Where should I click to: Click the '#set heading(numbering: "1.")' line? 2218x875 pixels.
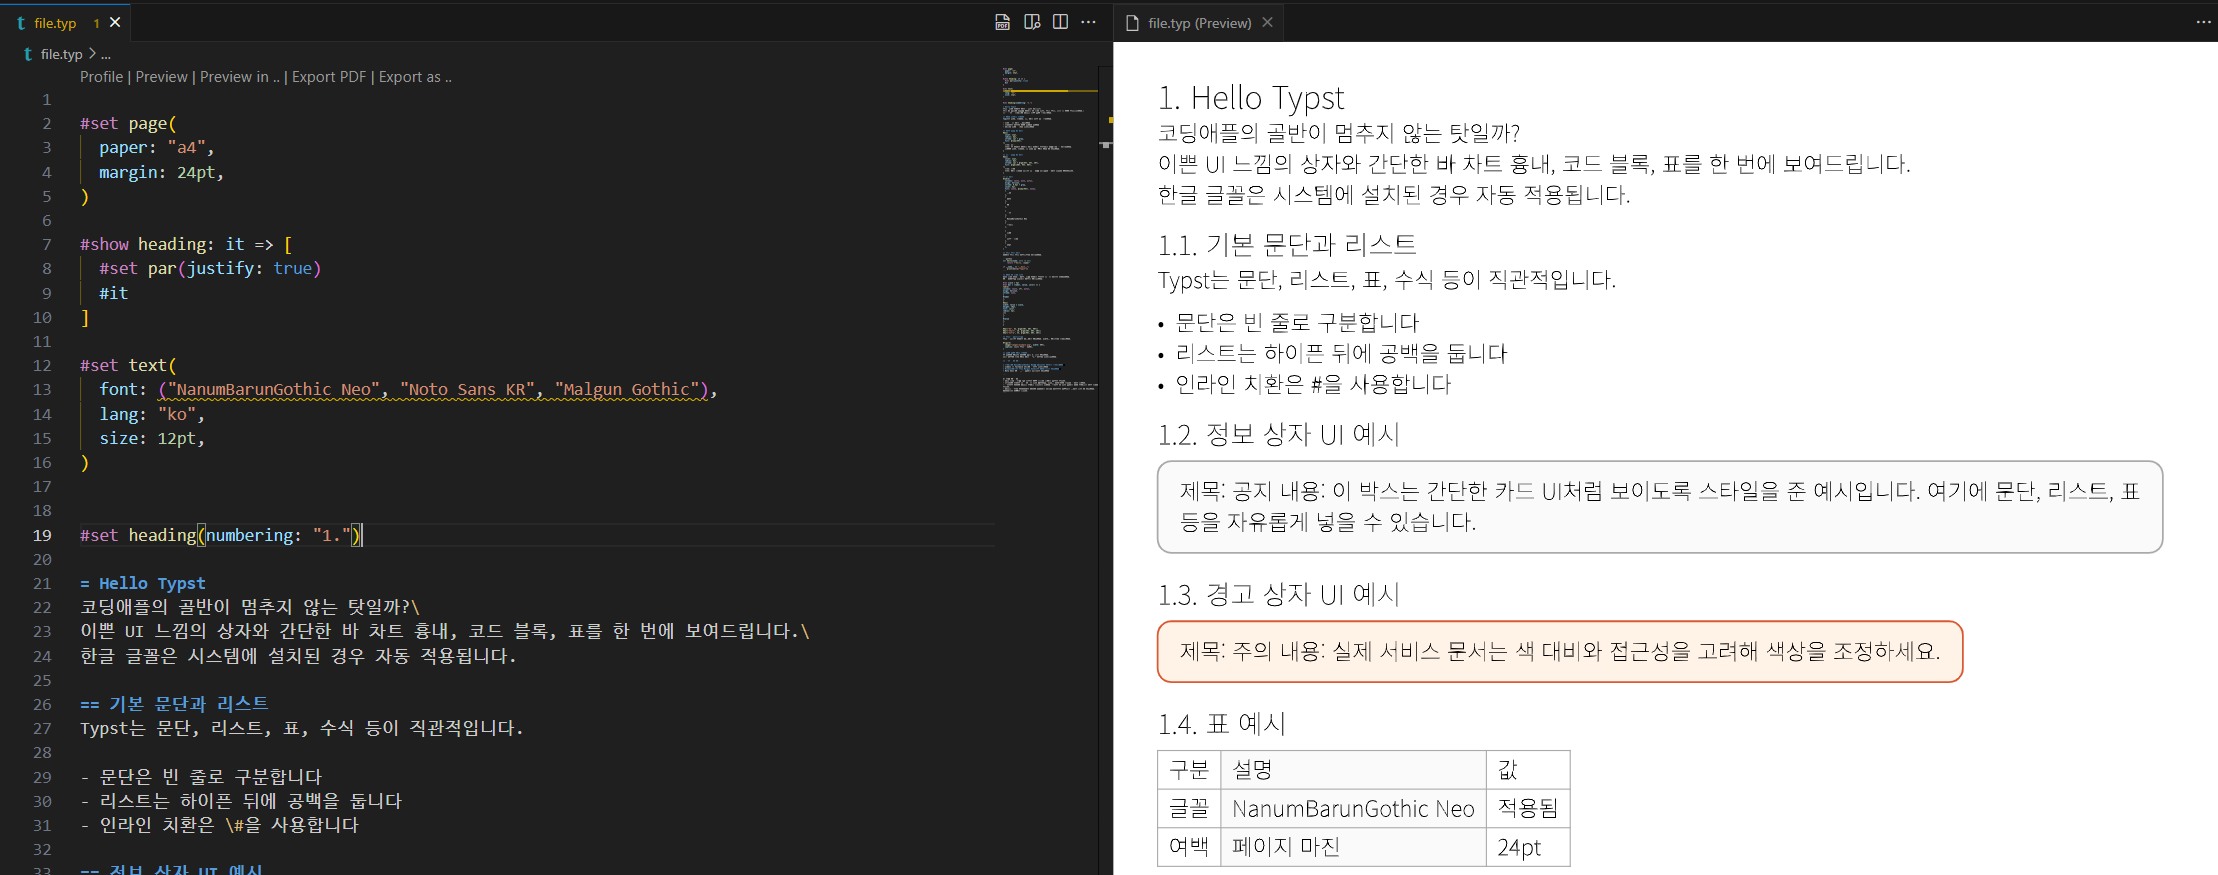(221, 535)
